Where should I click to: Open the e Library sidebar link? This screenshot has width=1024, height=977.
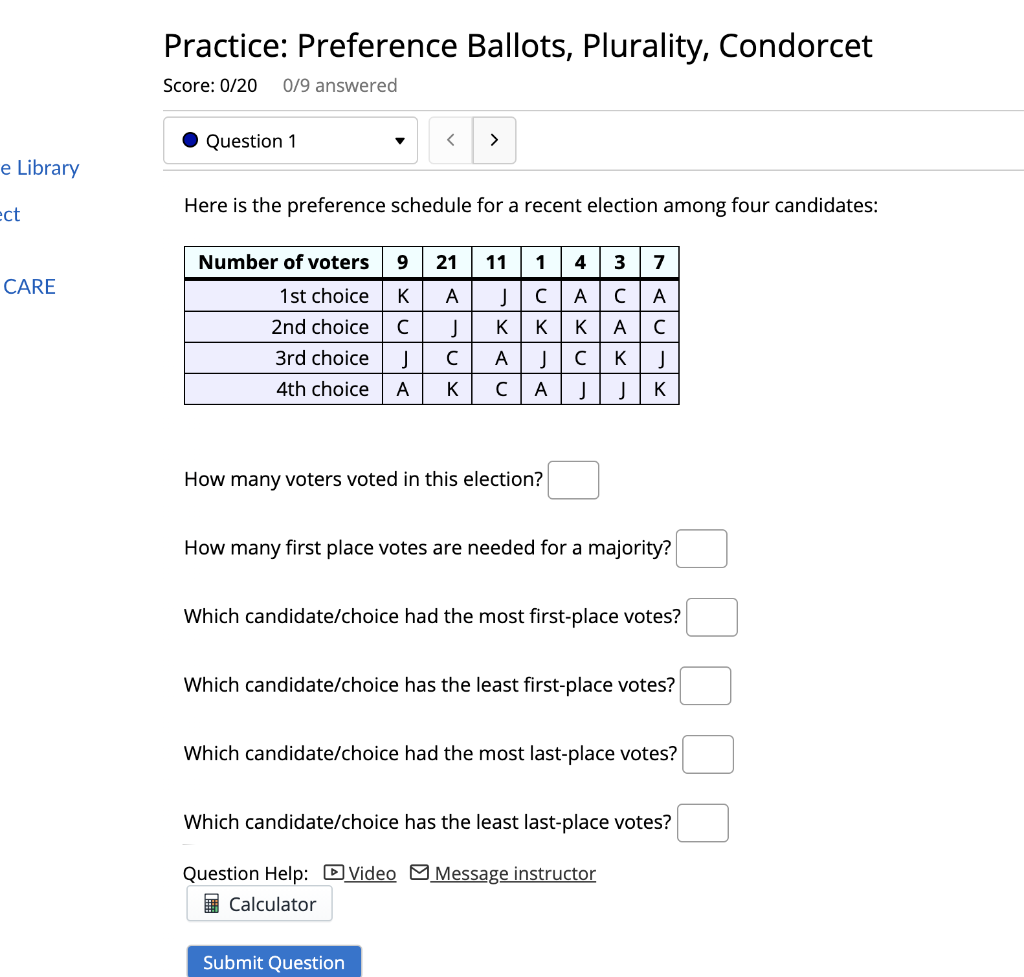pyautogui.click(x=39, y=167)
